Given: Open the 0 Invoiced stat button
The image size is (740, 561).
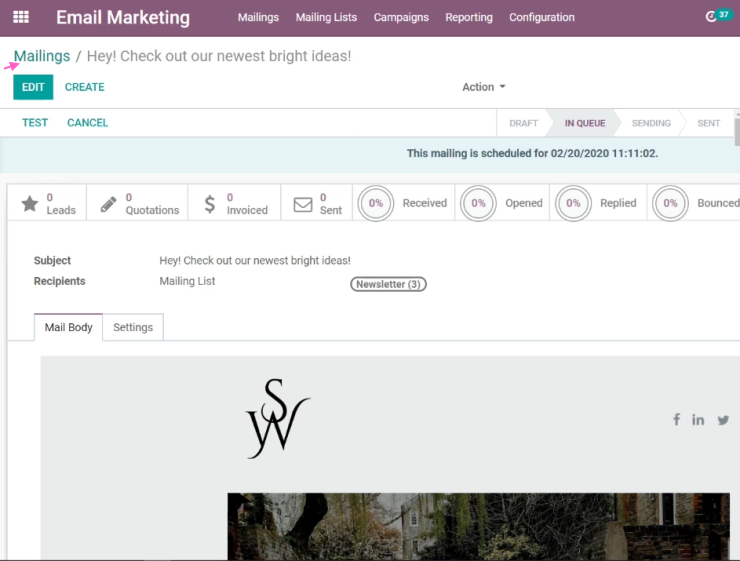Looking at the screenshot, I should [235, 203].
